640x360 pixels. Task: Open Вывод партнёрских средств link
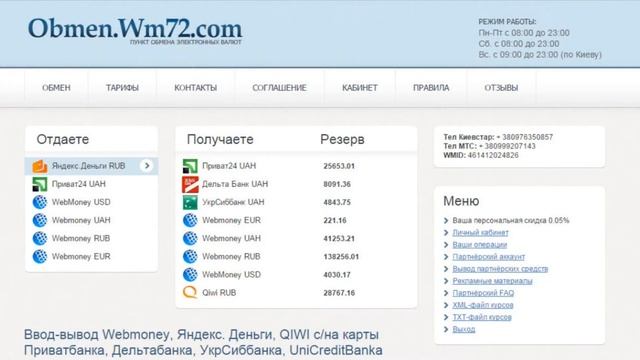[x=500, y=269]
